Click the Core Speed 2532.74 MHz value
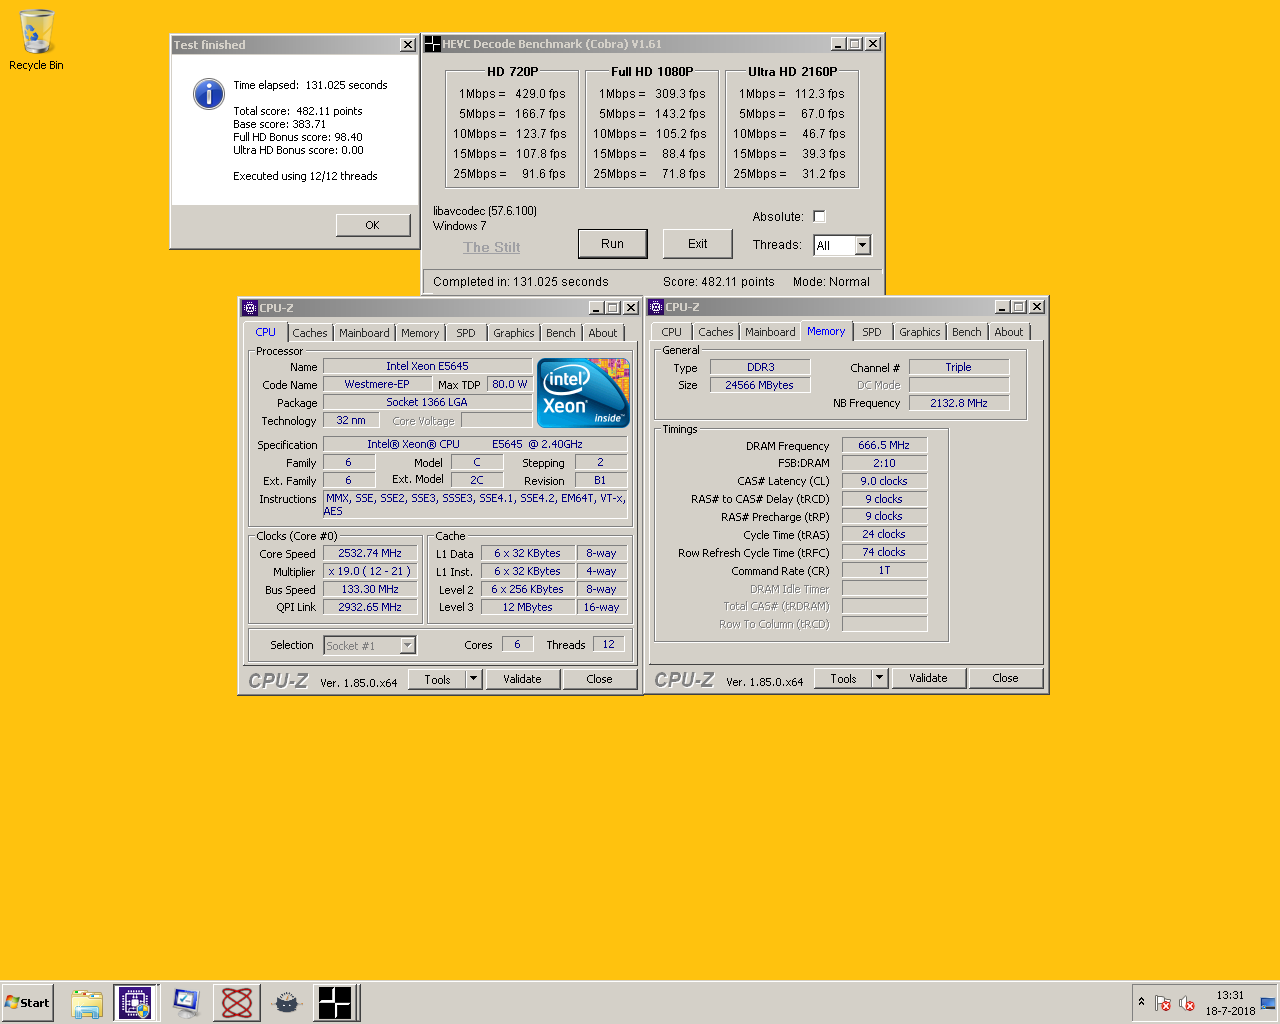 (370, 553)
